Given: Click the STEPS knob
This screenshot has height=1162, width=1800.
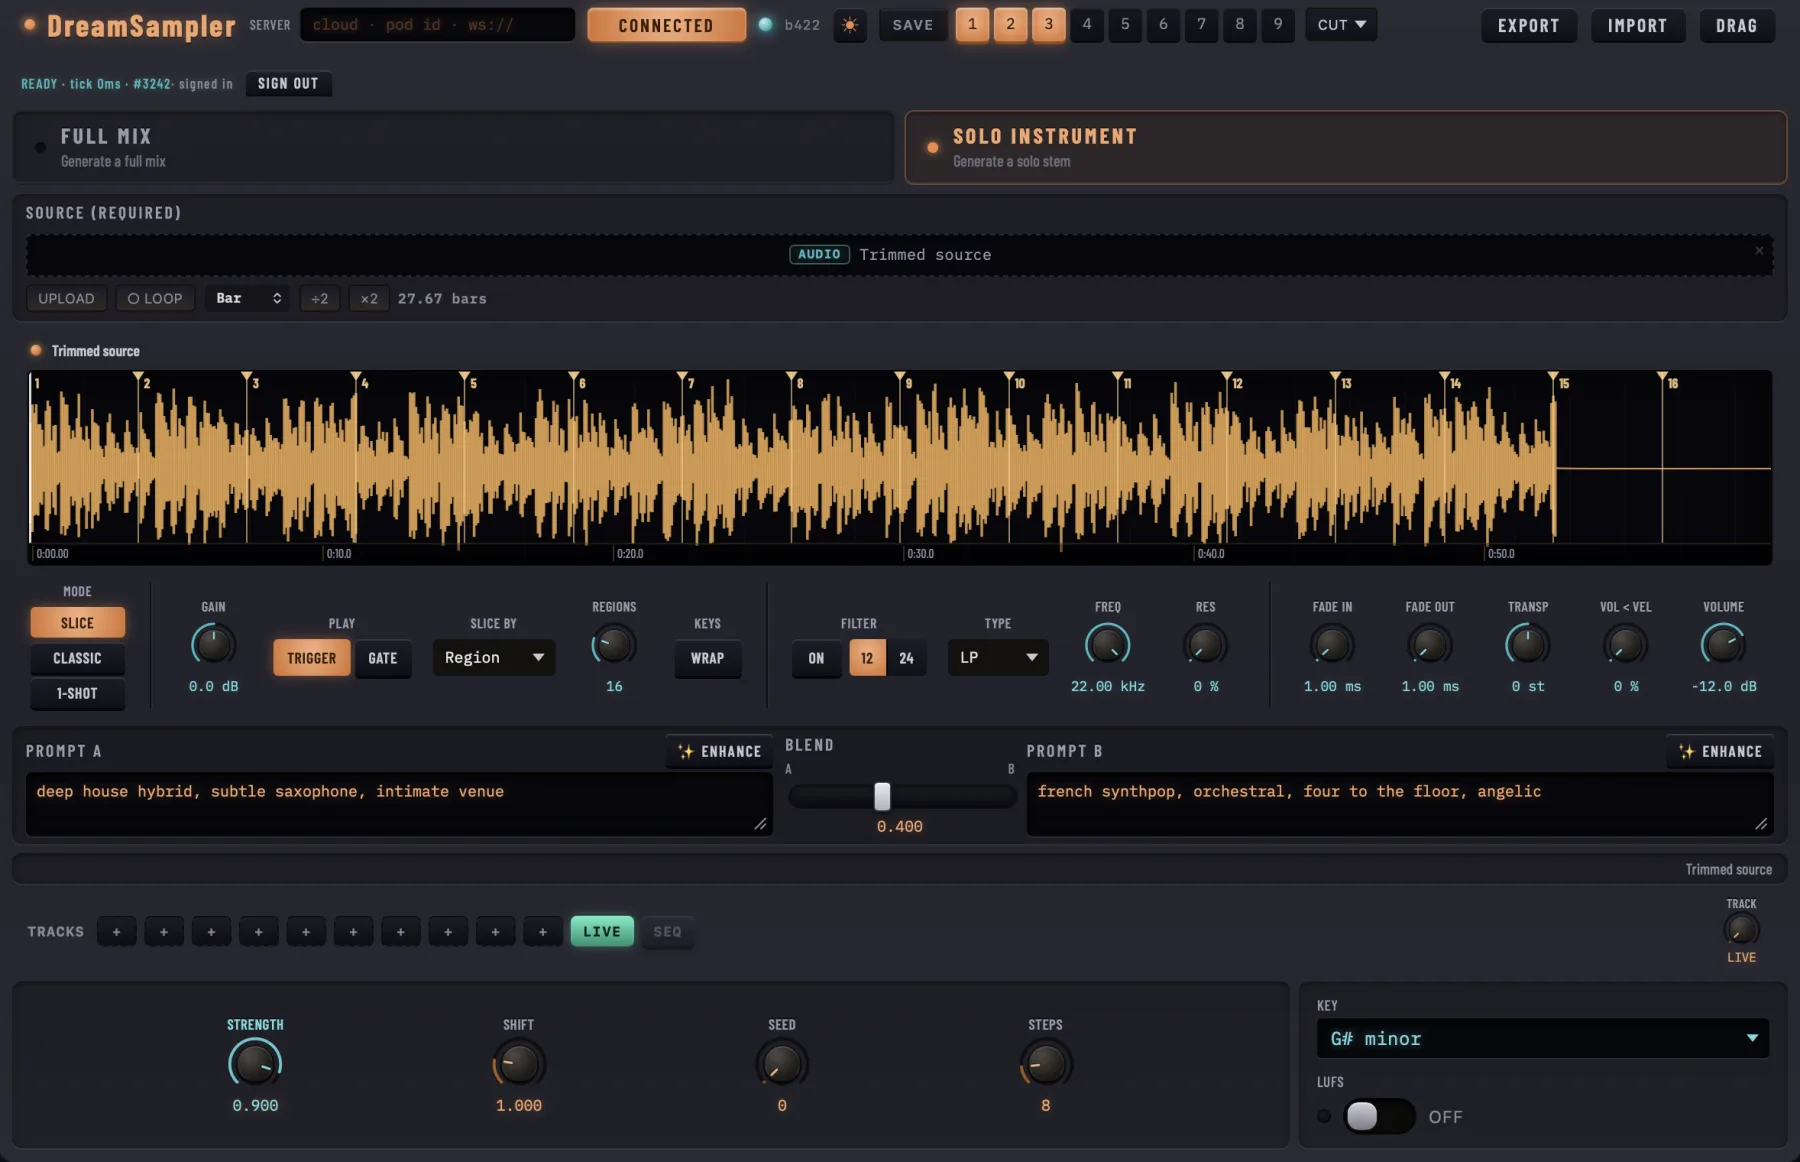Looking at the screenshot, I should (x=1045, y=1064).
